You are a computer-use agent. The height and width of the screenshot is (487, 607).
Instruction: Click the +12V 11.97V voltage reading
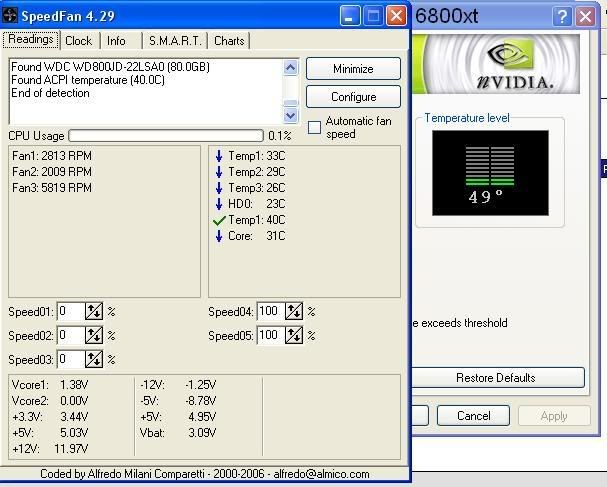coord(50,449)
